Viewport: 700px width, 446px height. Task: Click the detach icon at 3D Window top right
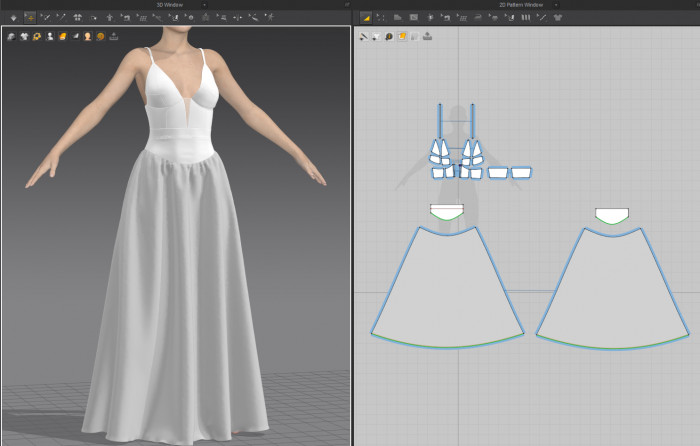pos(347,5)
